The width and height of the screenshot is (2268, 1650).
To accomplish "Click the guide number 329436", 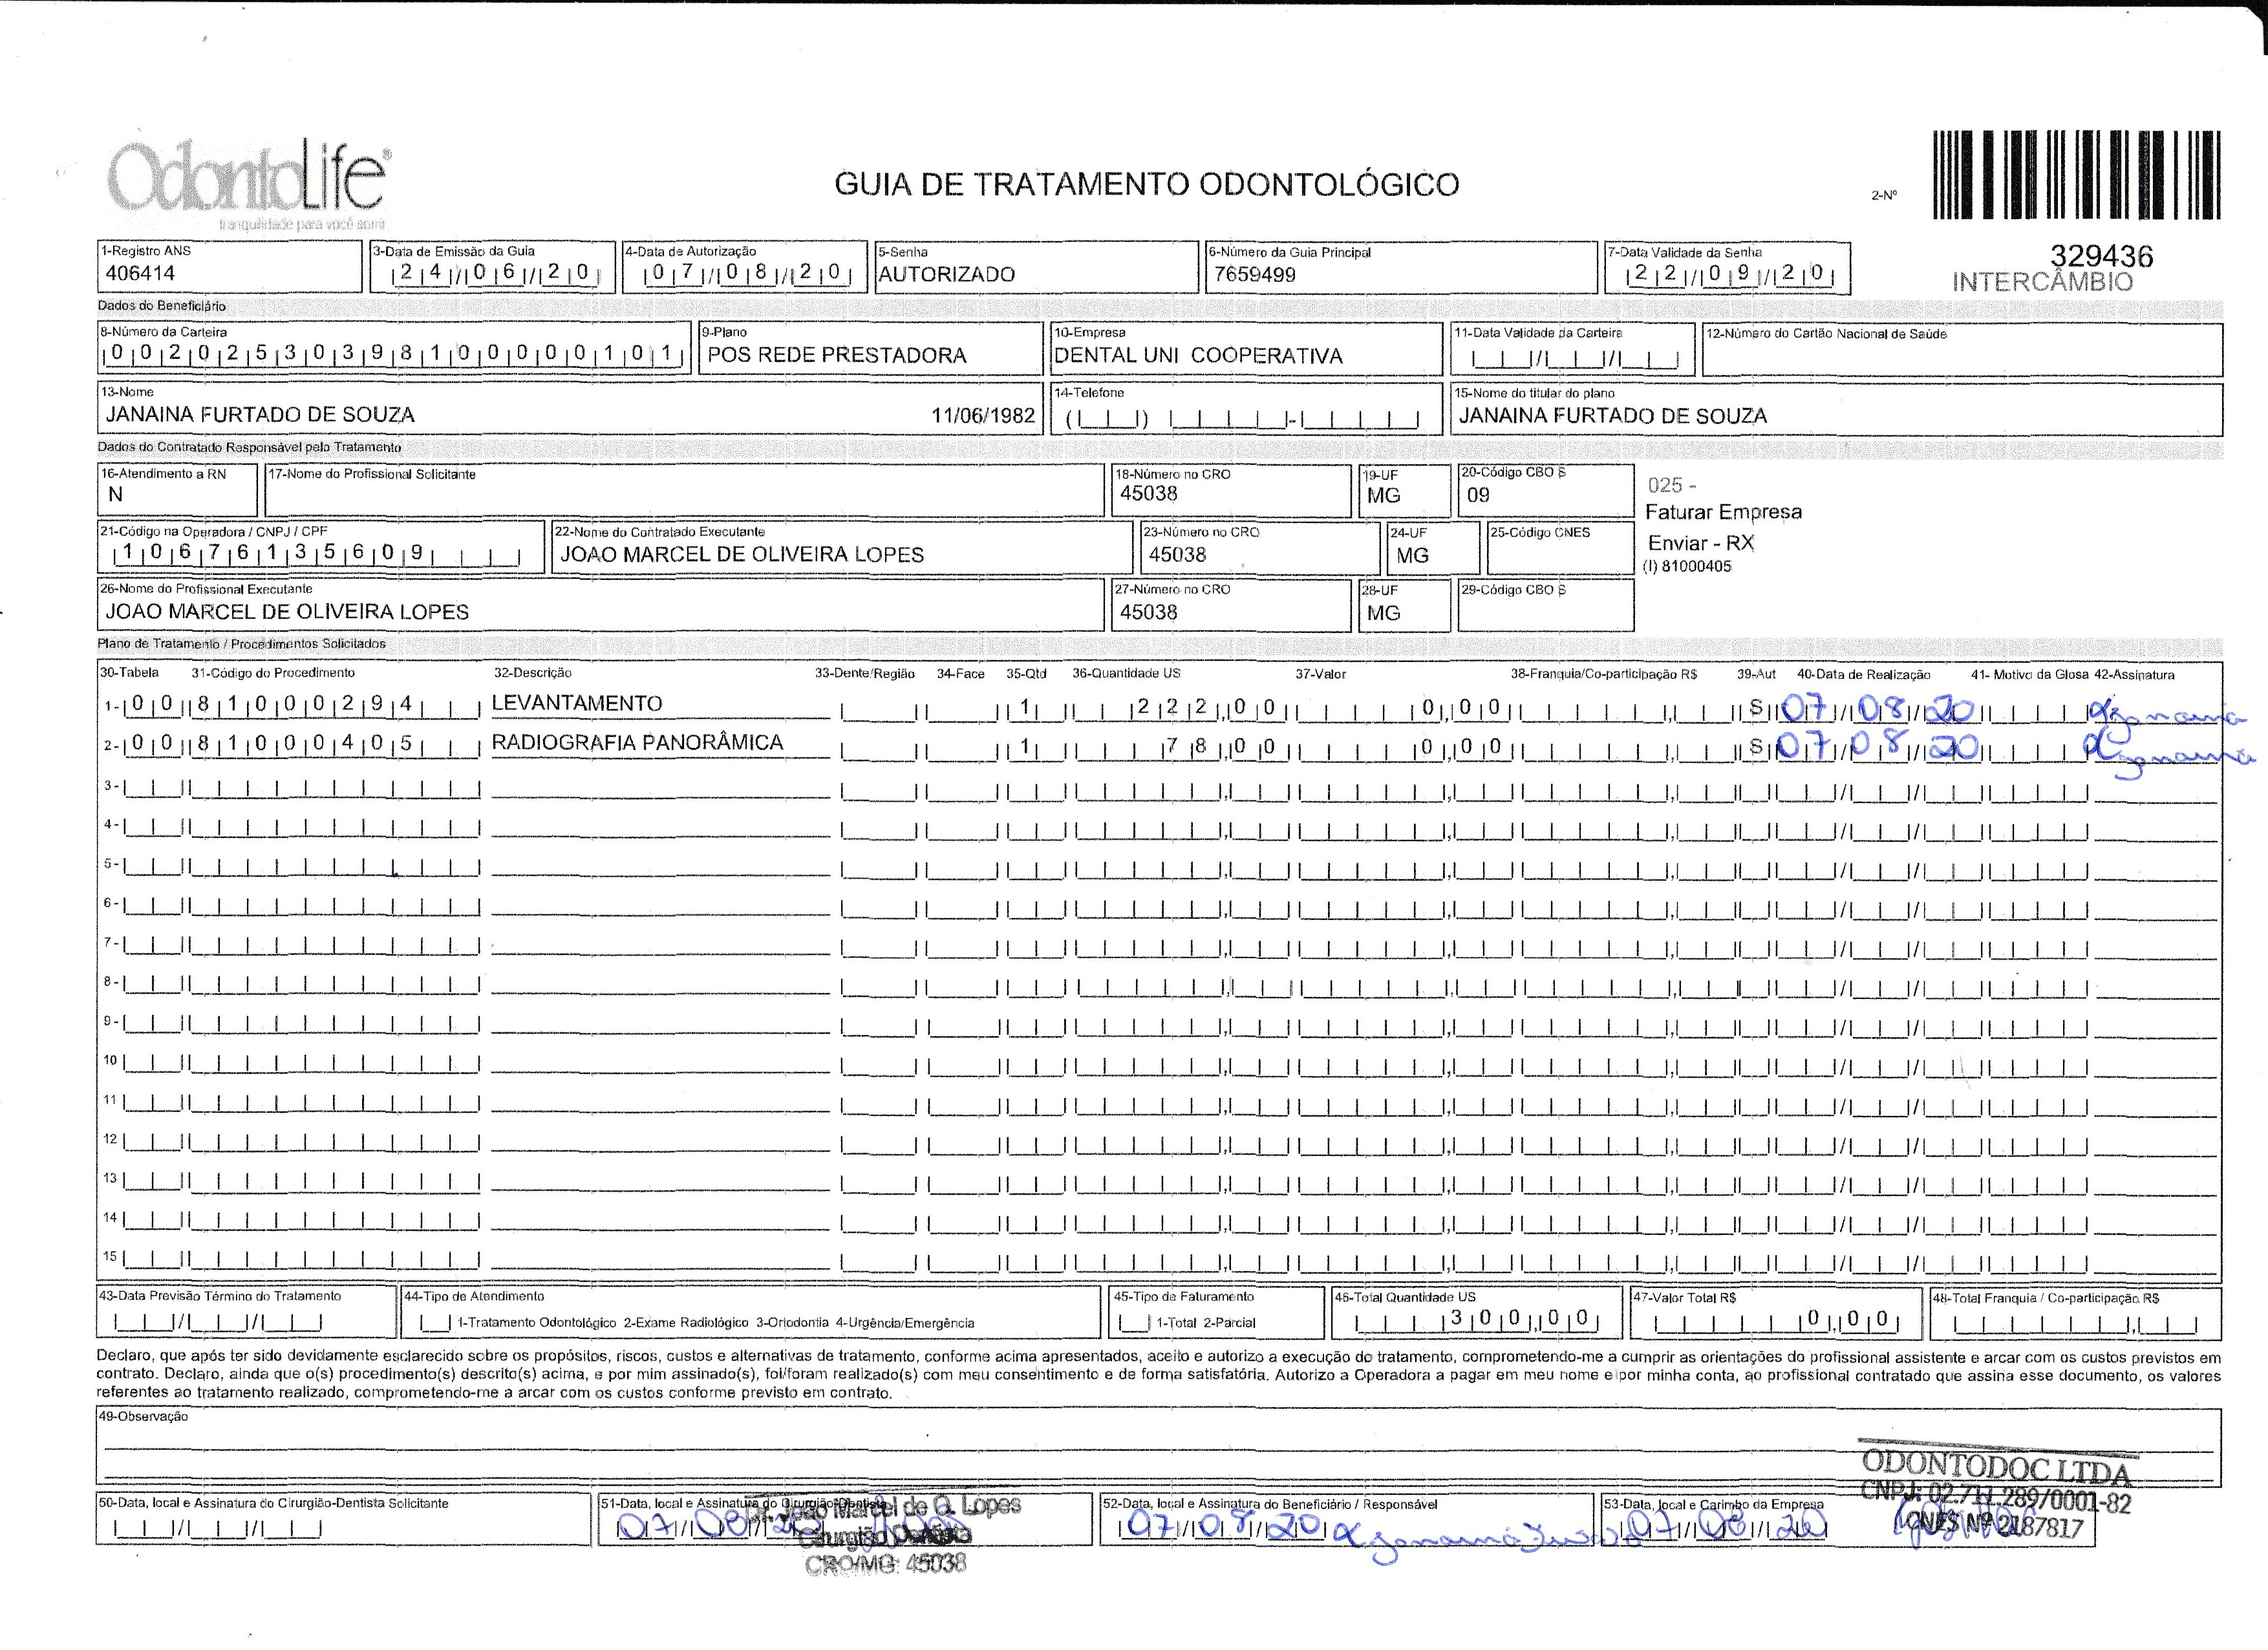I will click(2101, 256).
